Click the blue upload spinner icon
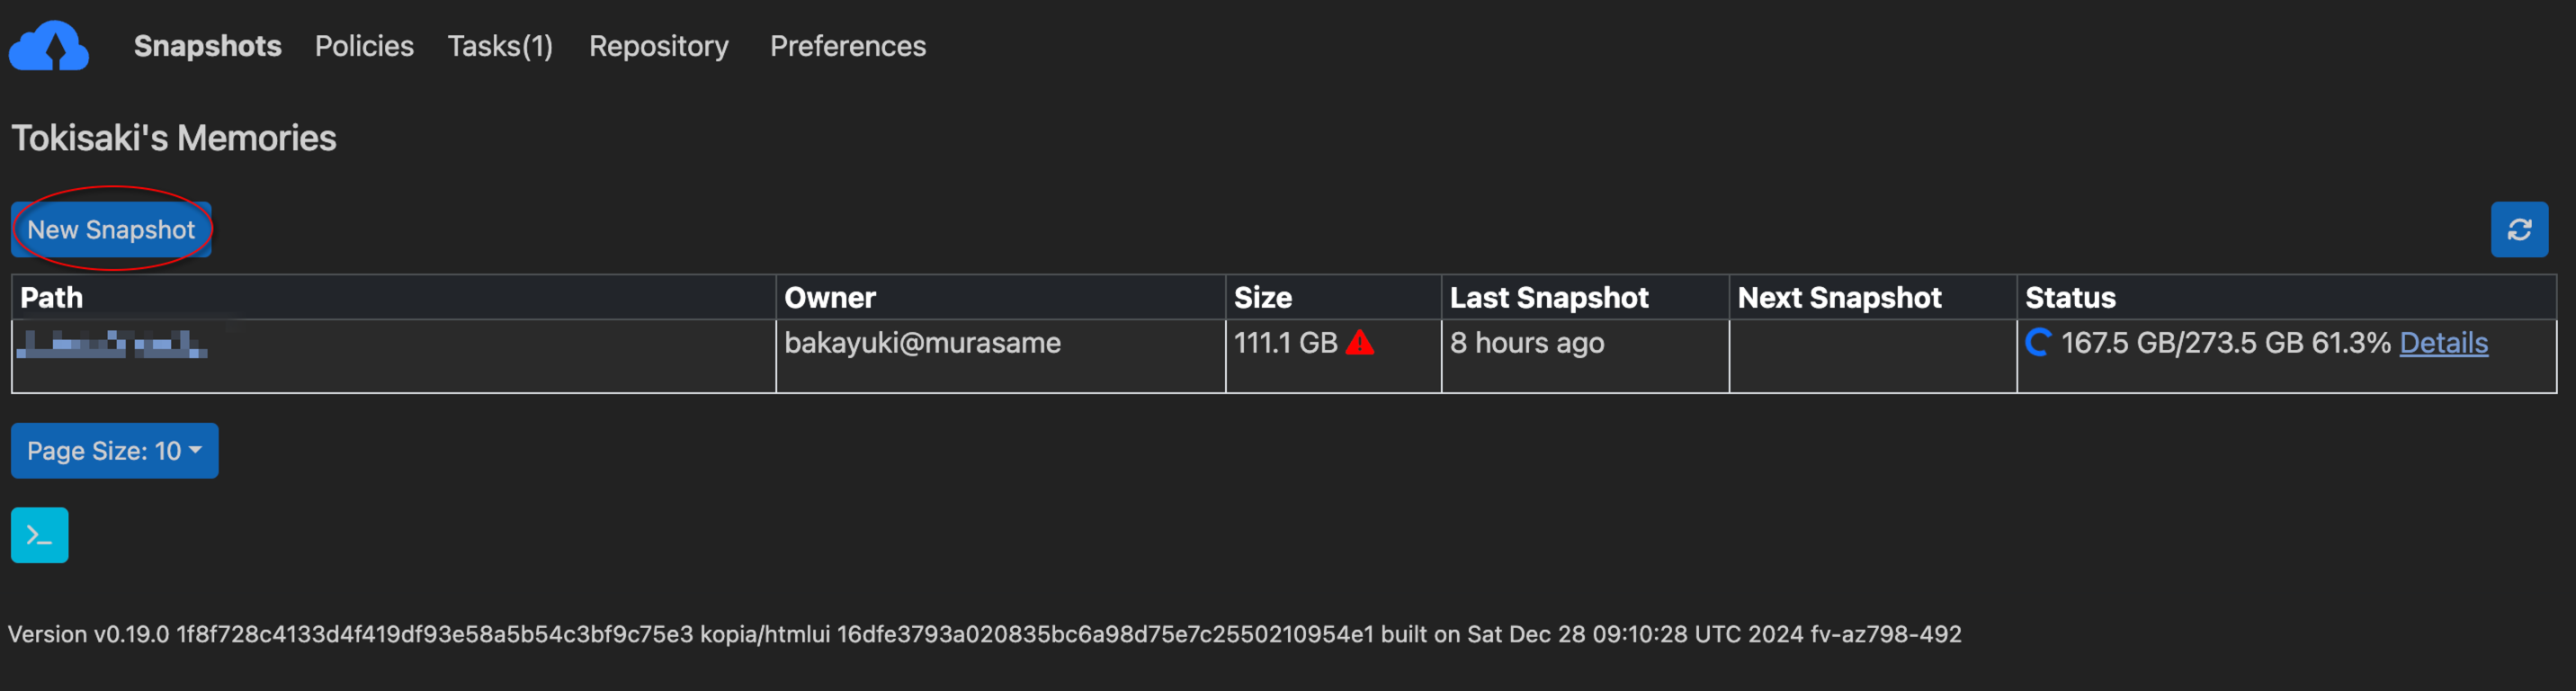Screen dimensions: 2576x691 pyautogui.click(x=2037, y=343)
